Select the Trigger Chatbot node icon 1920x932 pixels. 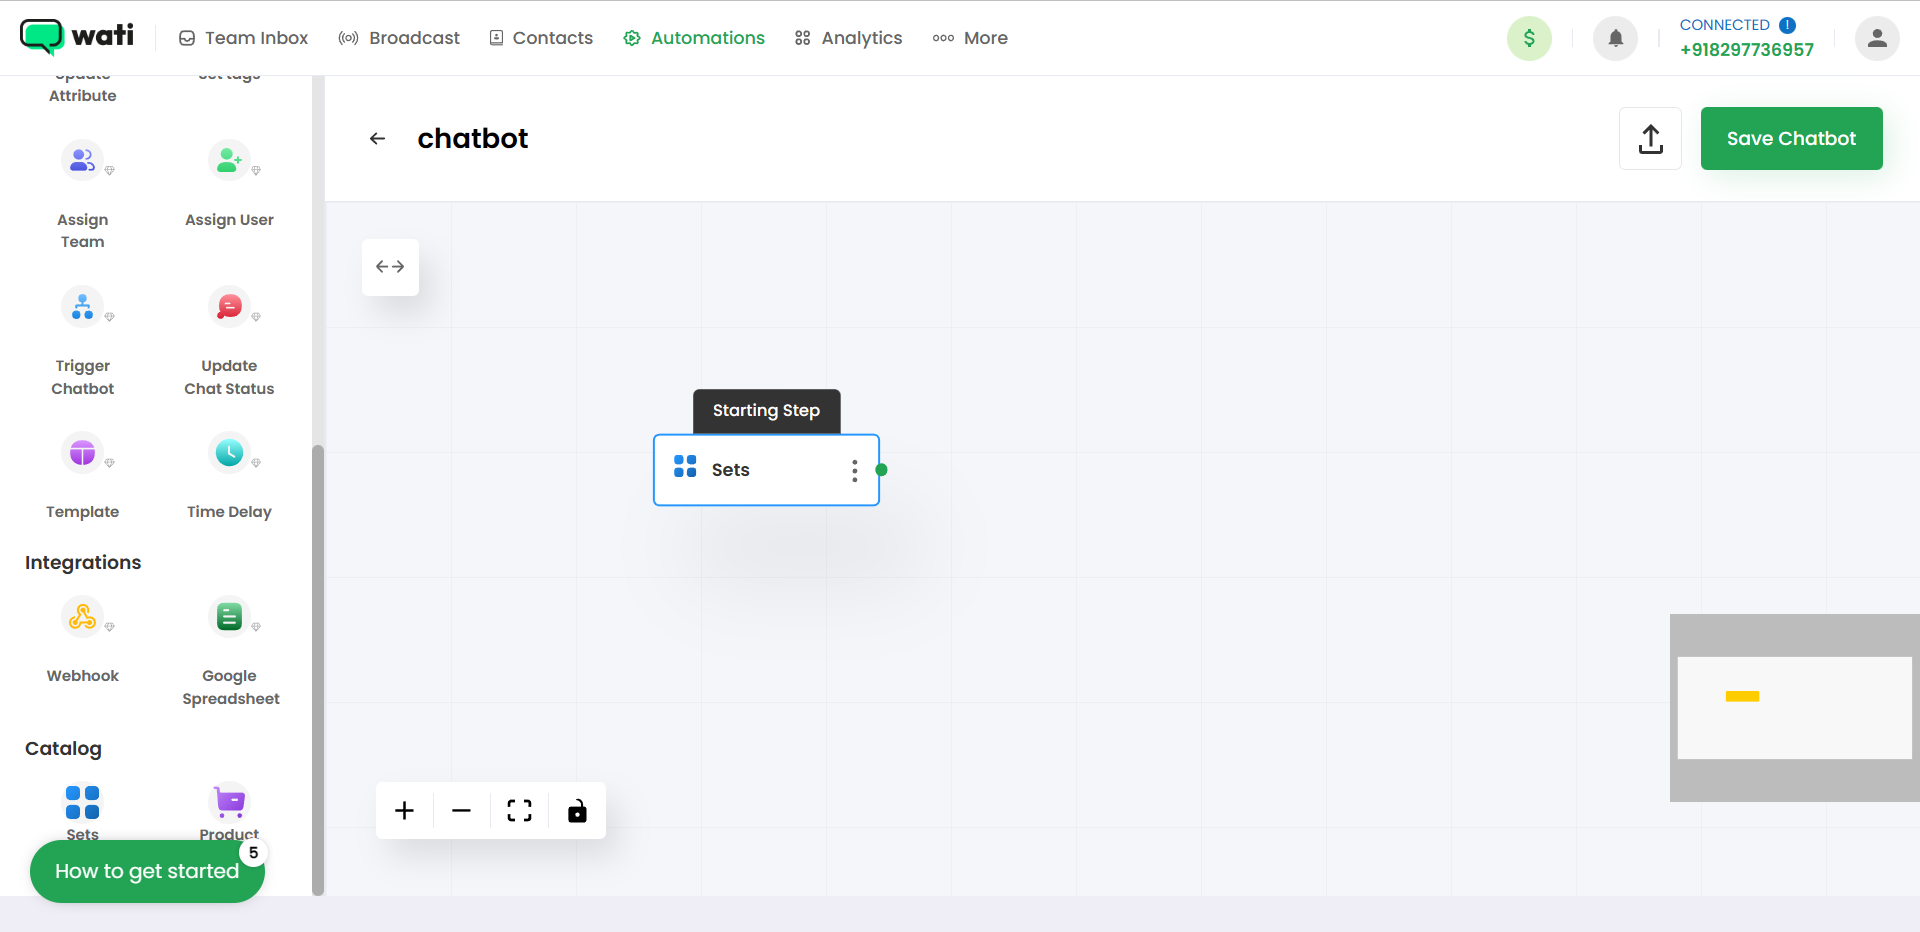coord(82,306)
